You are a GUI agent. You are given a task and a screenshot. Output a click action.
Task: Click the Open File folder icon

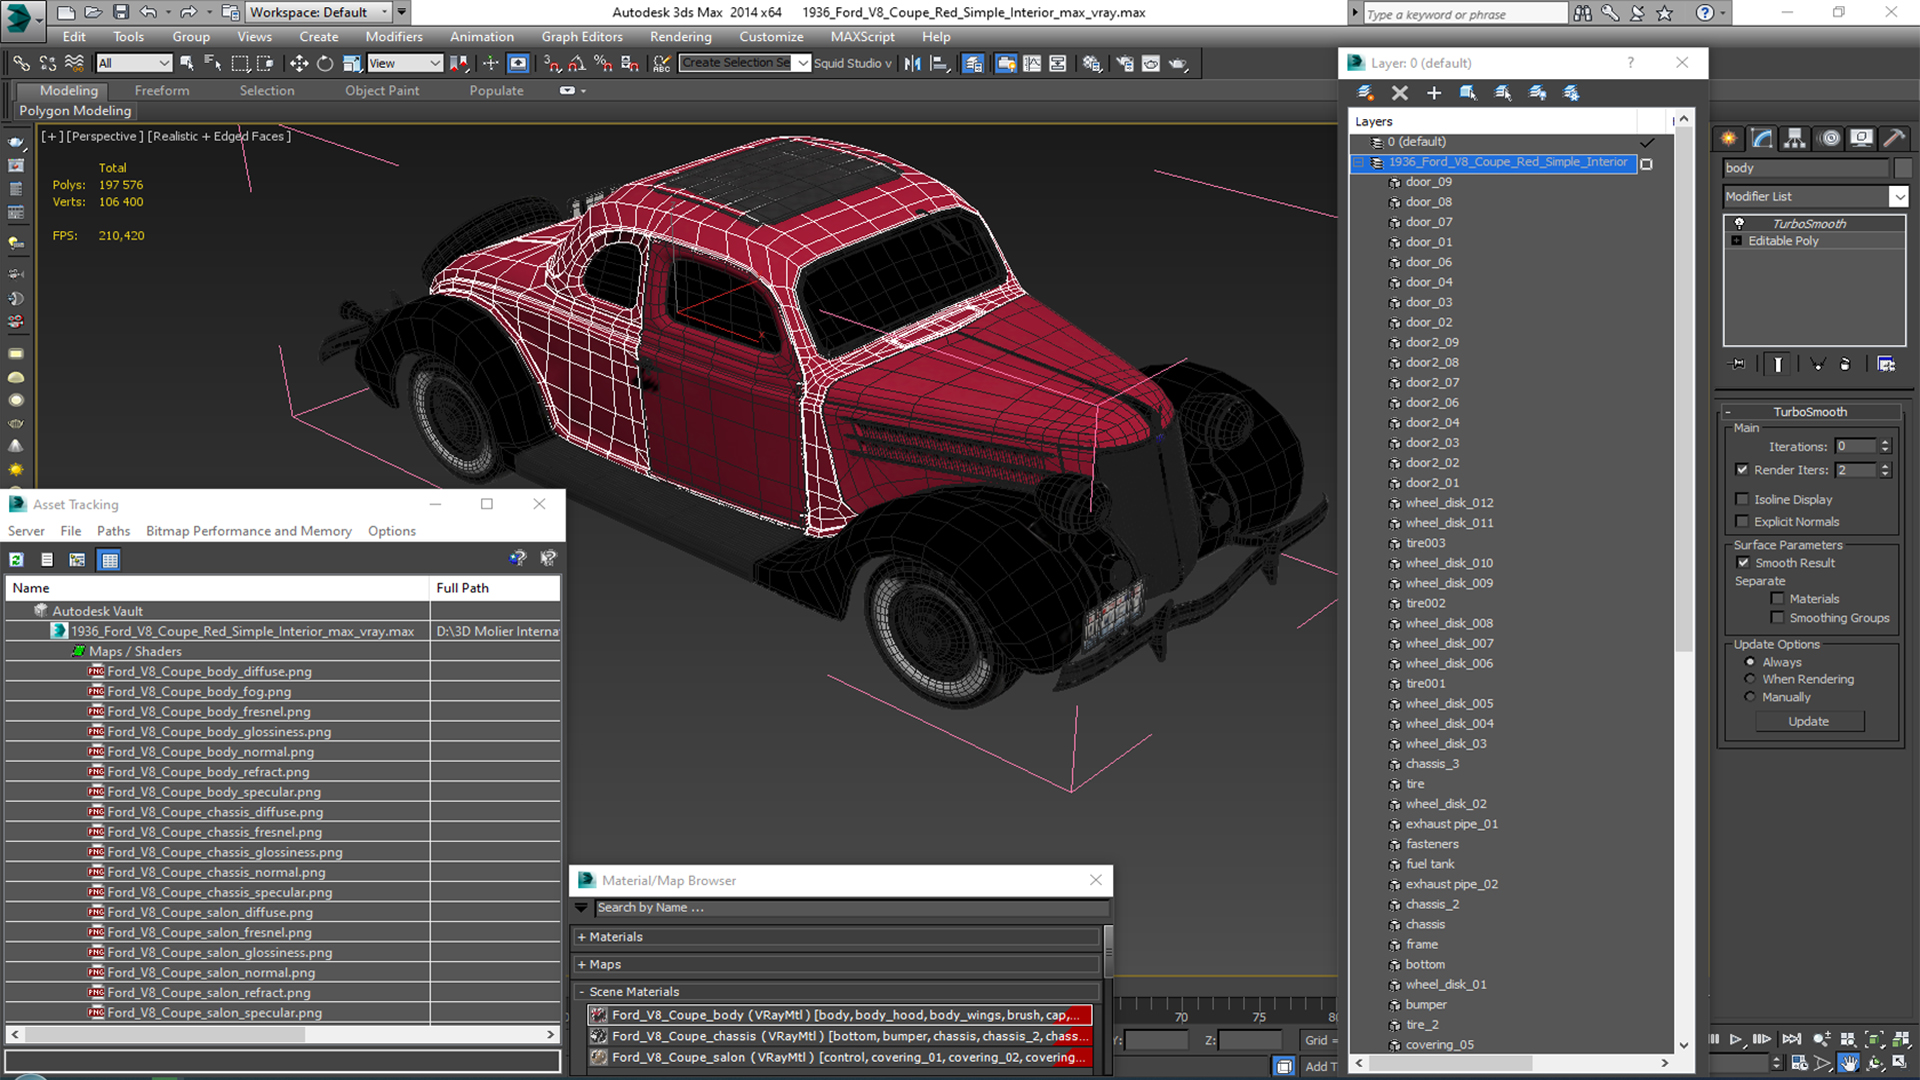[93, 12]
